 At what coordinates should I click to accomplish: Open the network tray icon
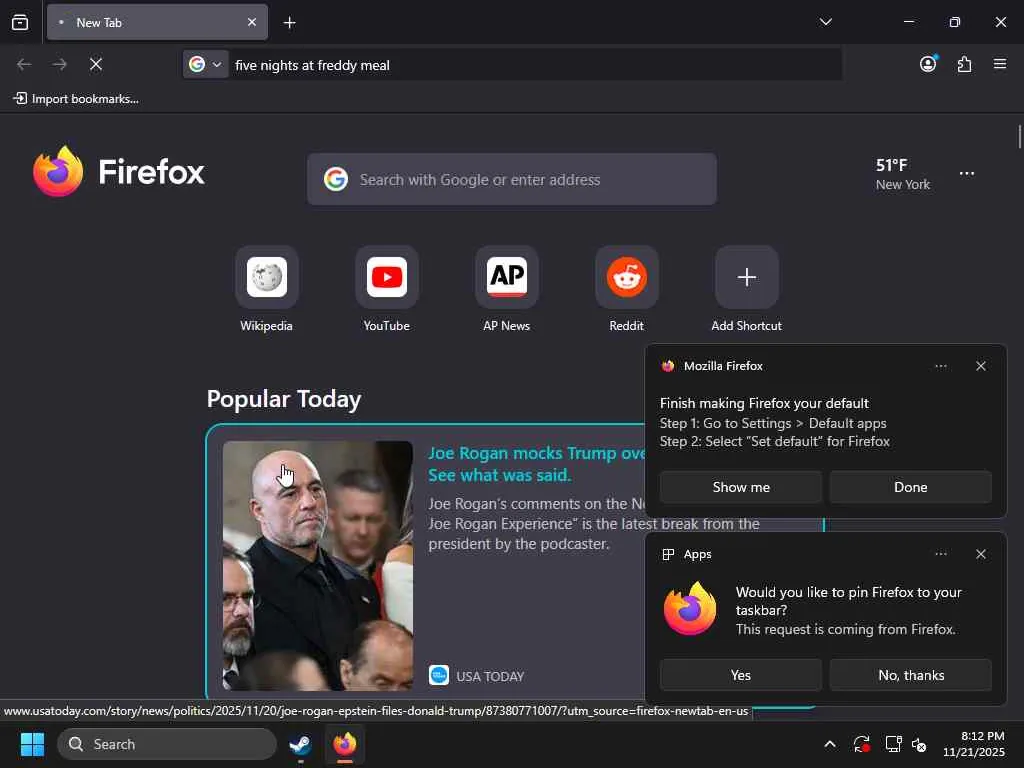[893, 744]
